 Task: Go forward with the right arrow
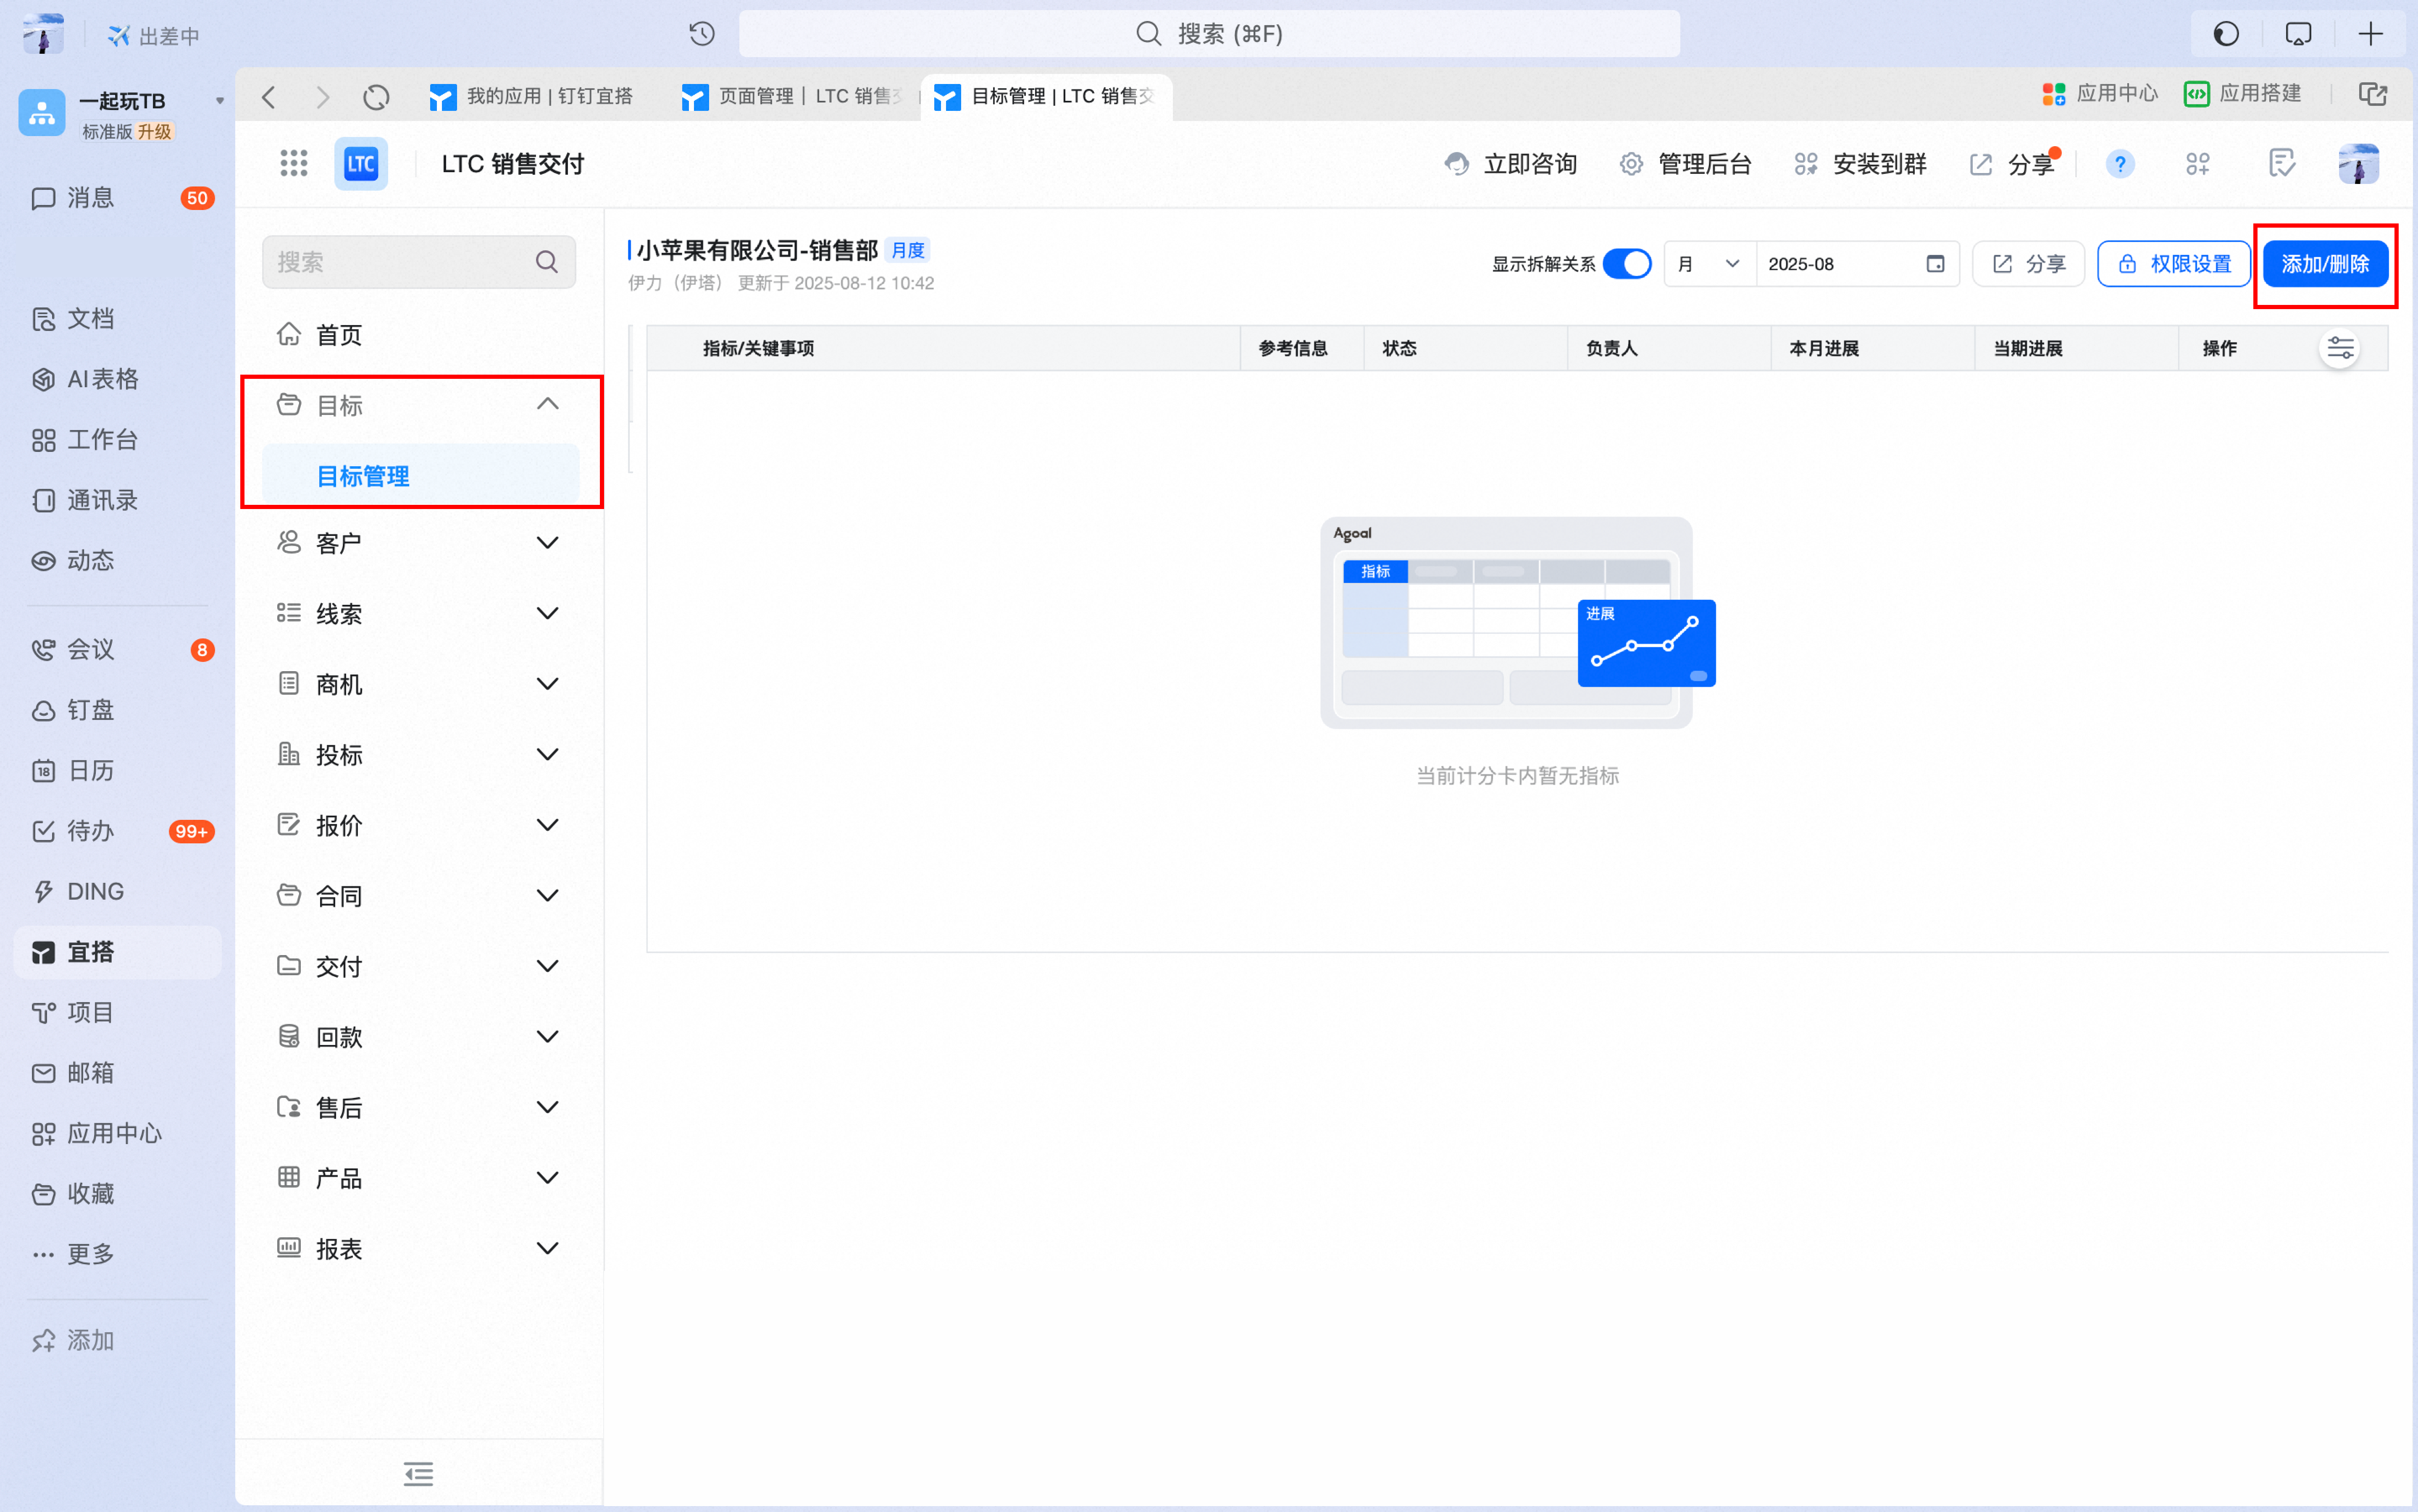(x=322, y=97)
